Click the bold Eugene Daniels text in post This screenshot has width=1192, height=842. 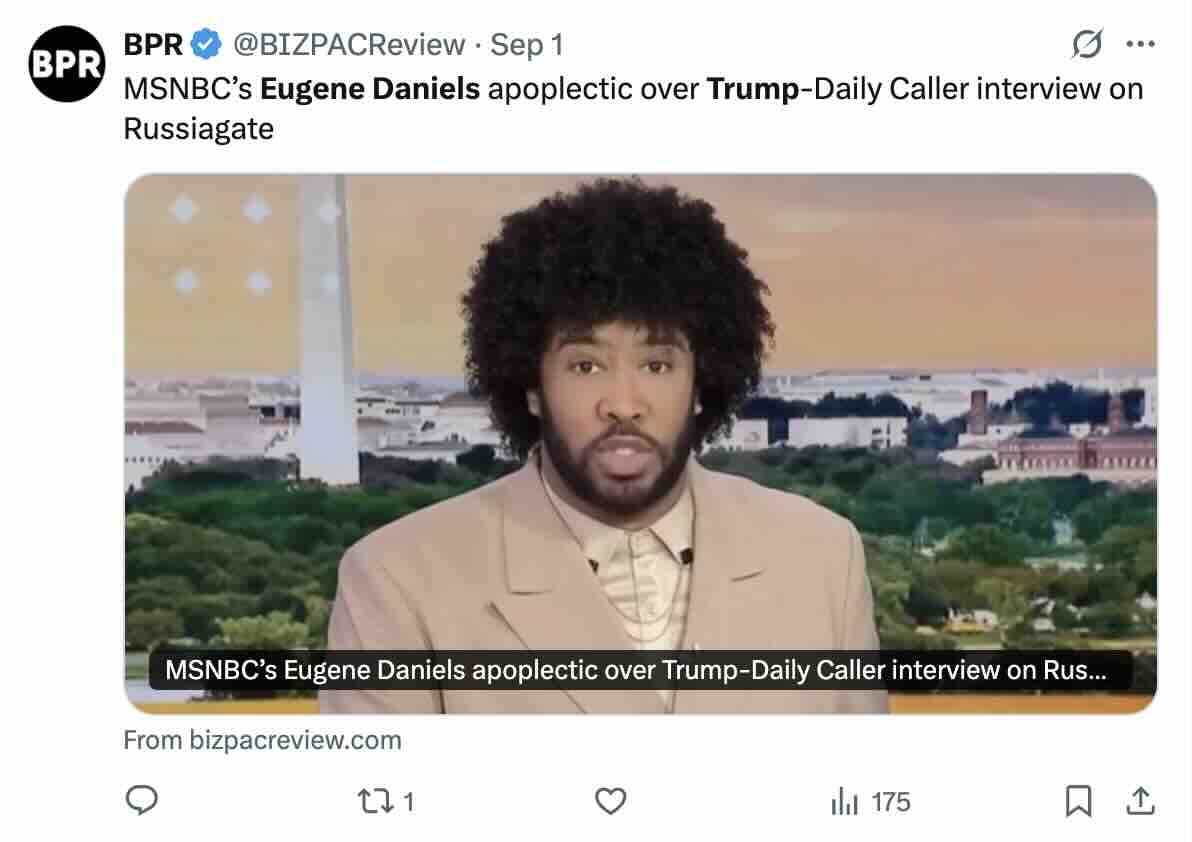370,89
